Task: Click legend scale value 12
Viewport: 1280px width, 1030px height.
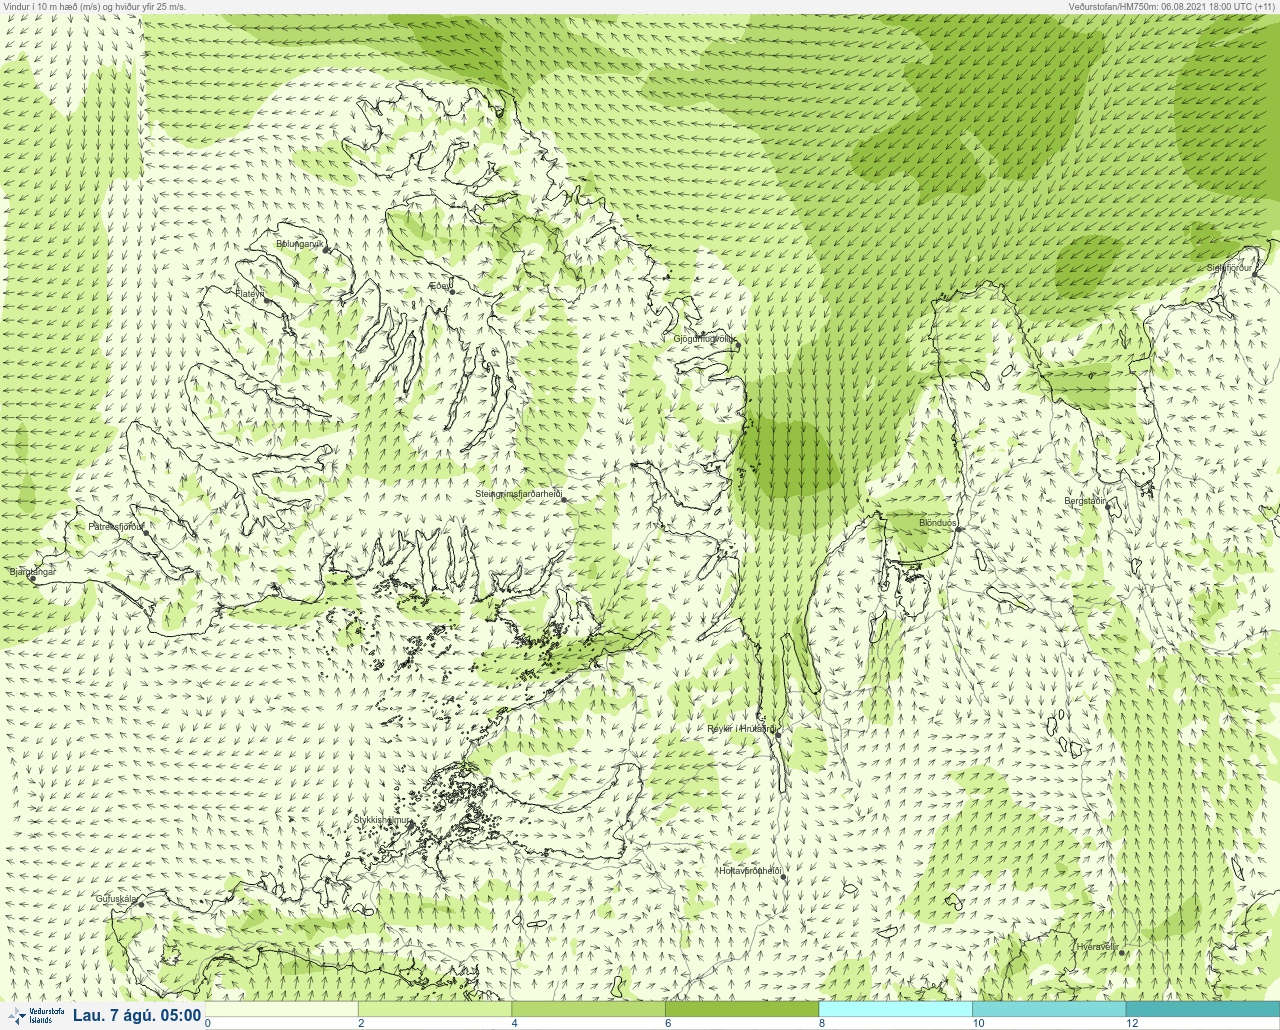Action: click(1132, 1023)
